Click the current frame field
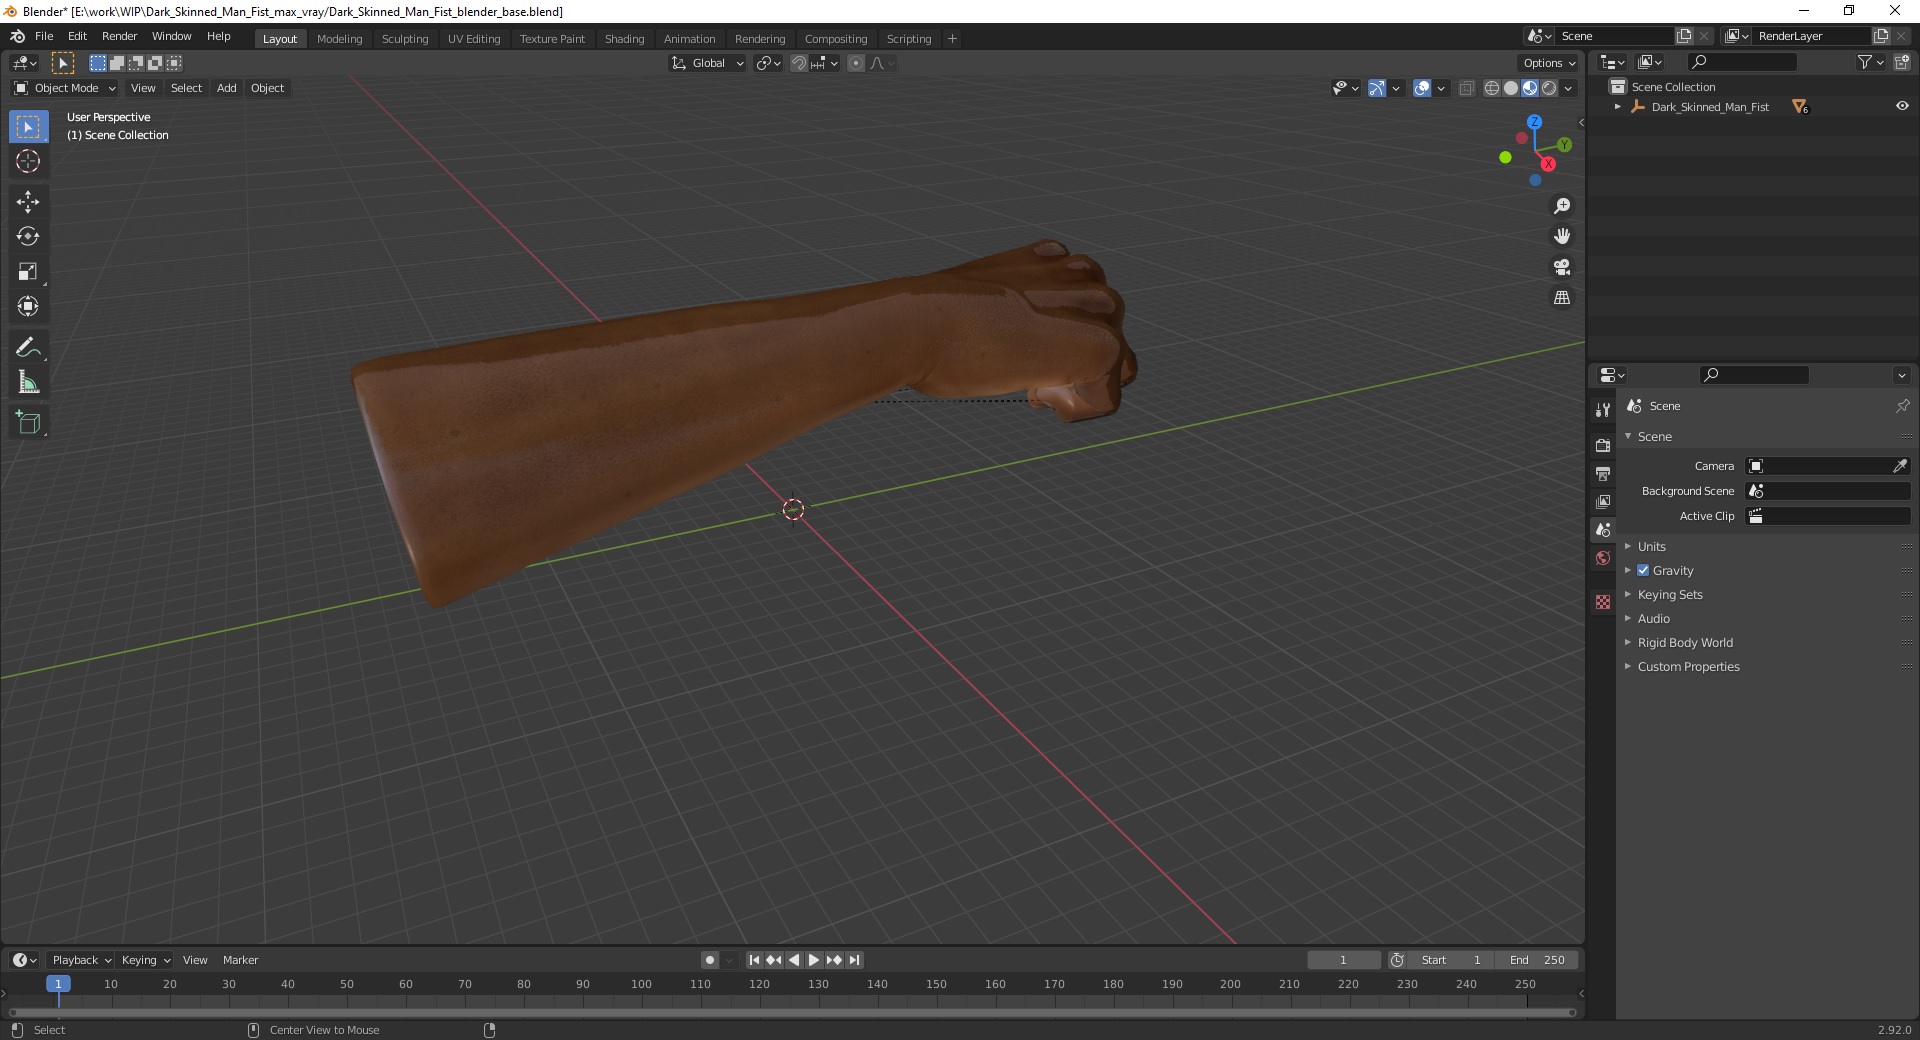 (1343, 960)
